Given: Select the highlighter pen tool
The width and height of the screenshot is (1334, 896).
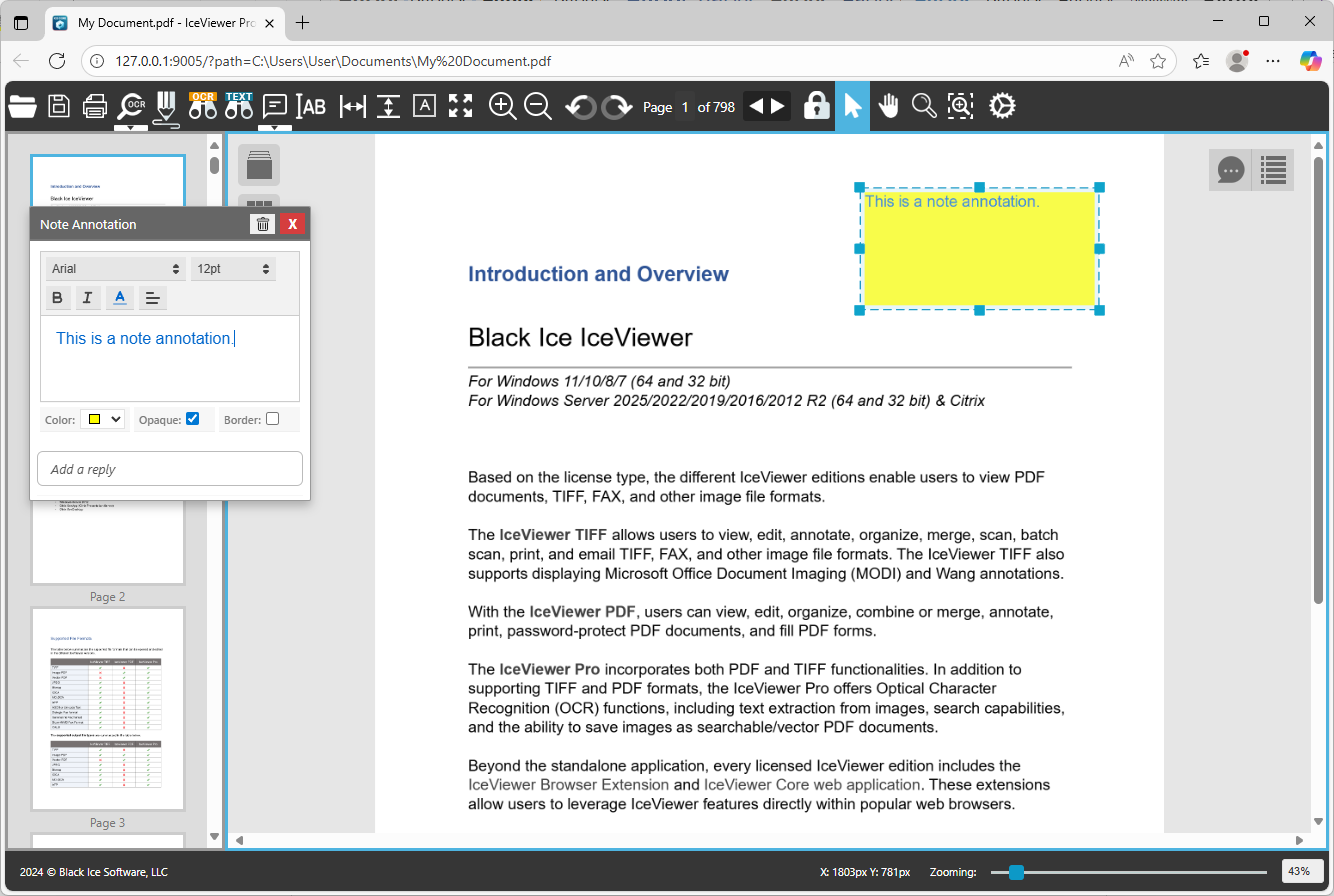Looking at the screenshot, I should pyautogui.click(x=166, y=106).
